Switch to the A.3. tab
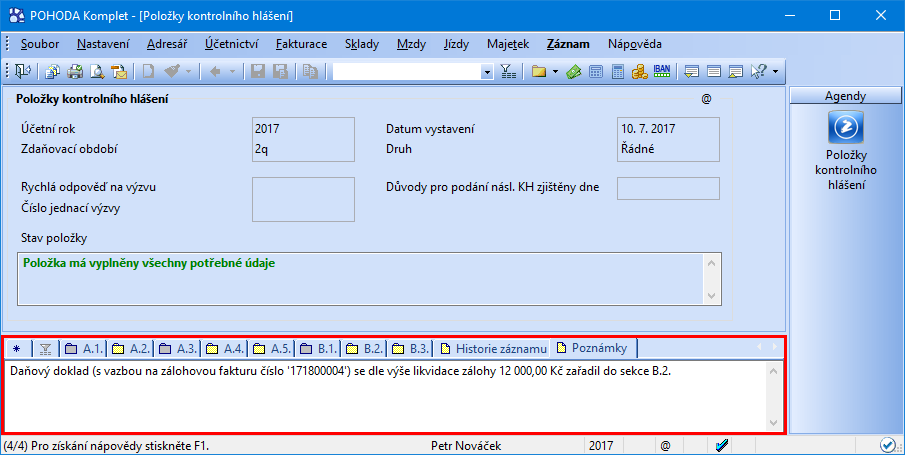 coord(177,348)
